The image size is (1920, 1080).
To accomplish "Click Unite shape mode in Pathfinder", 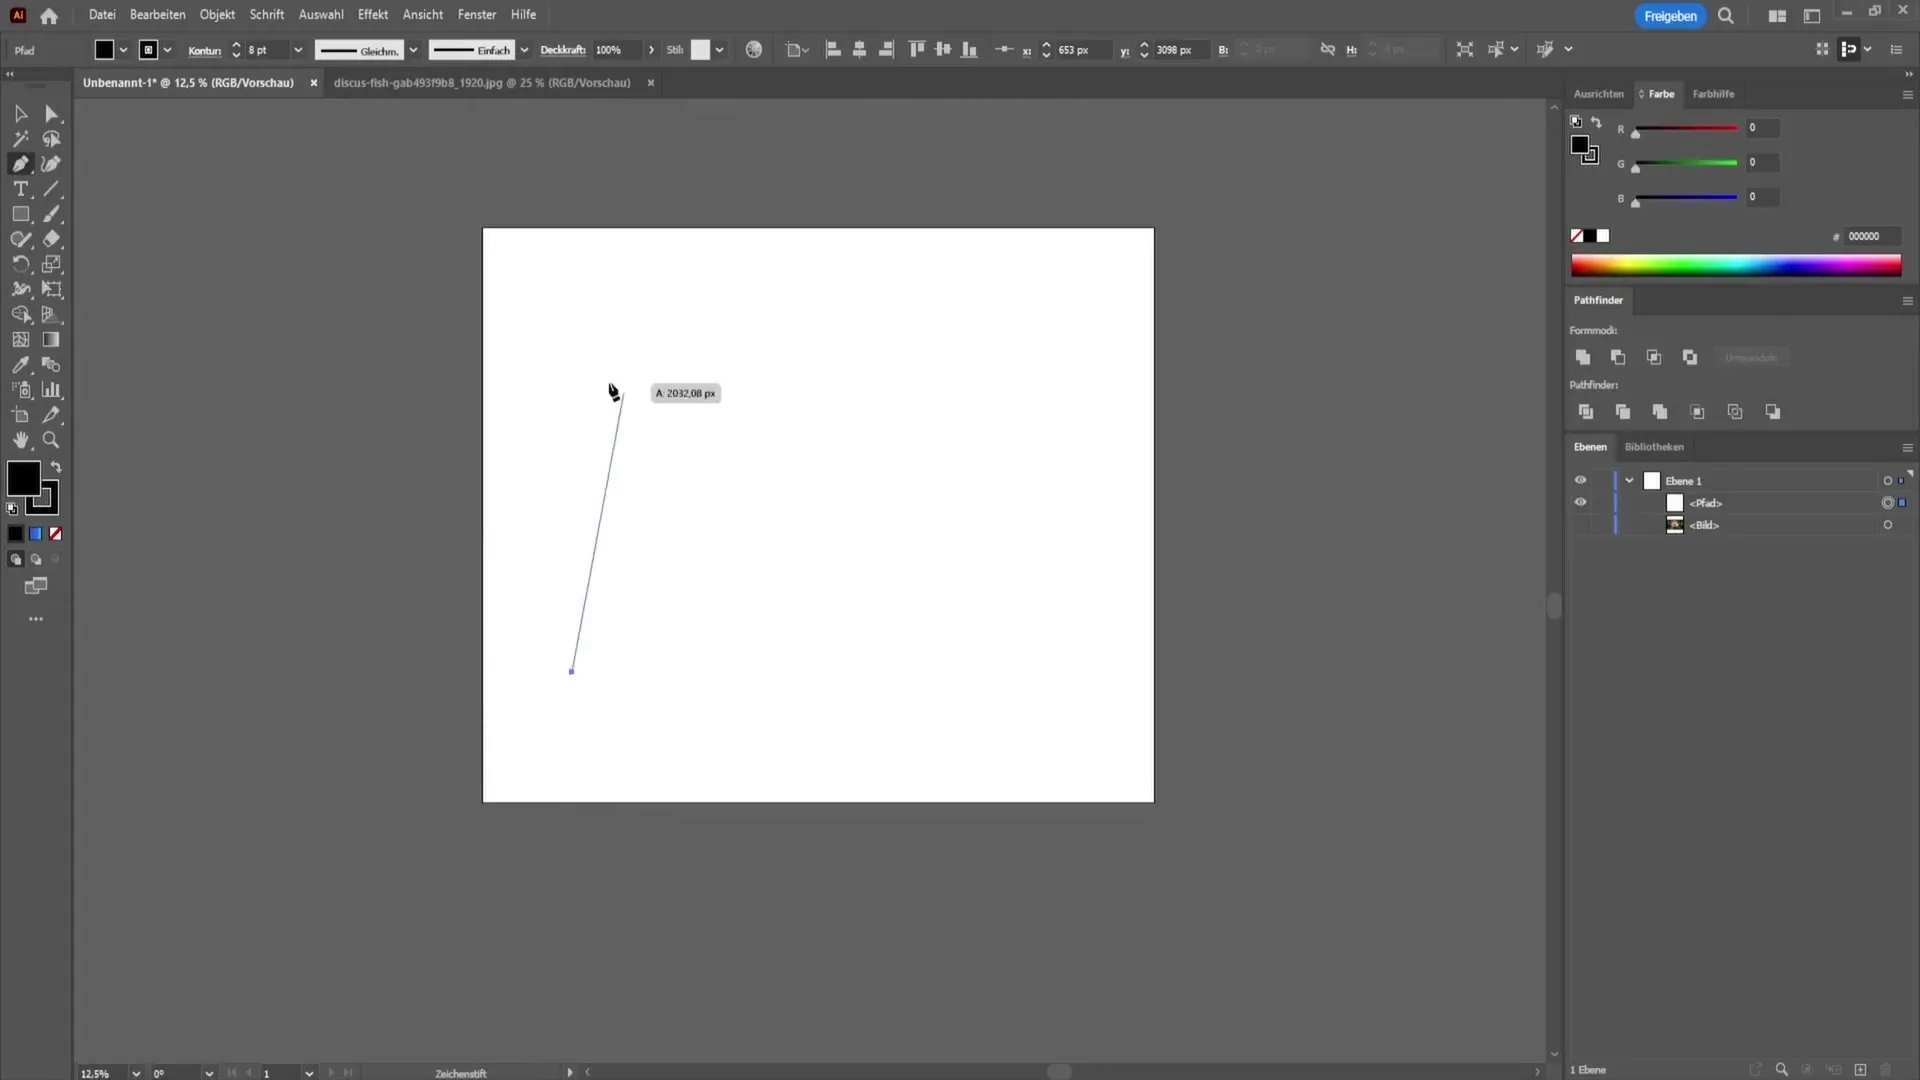I will pos(1583,357).
